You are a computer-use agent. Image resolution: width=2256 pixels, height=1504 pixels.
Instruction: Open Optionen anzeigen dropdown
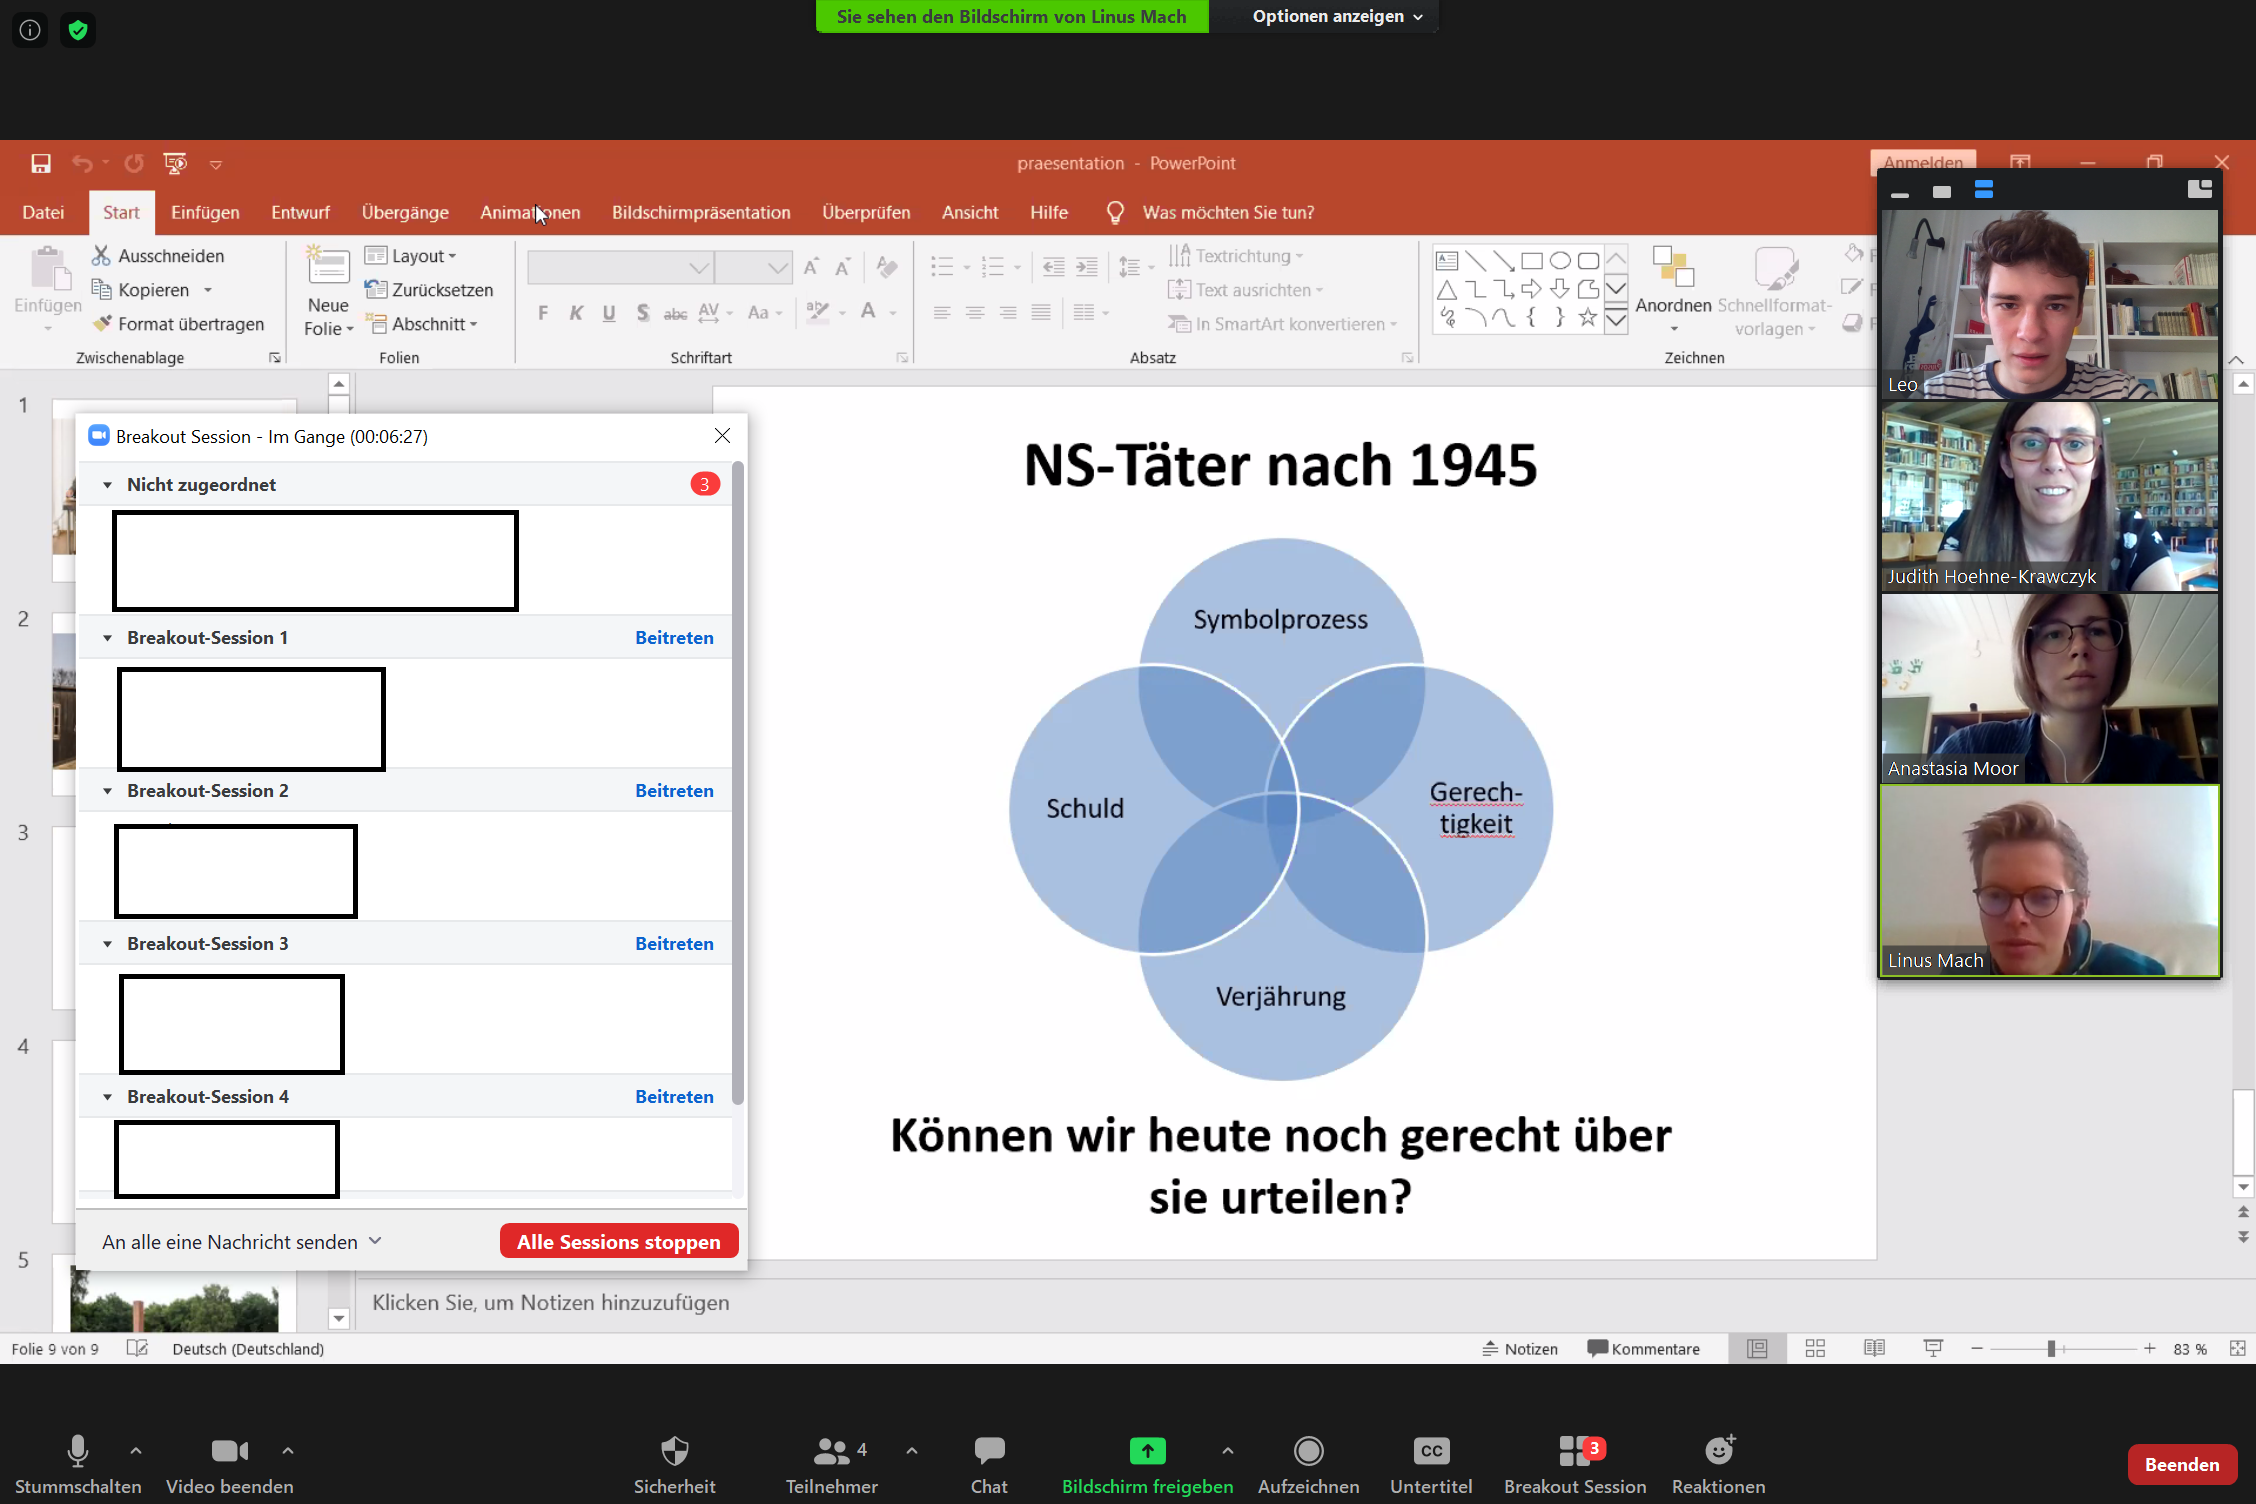(1336, 16)
